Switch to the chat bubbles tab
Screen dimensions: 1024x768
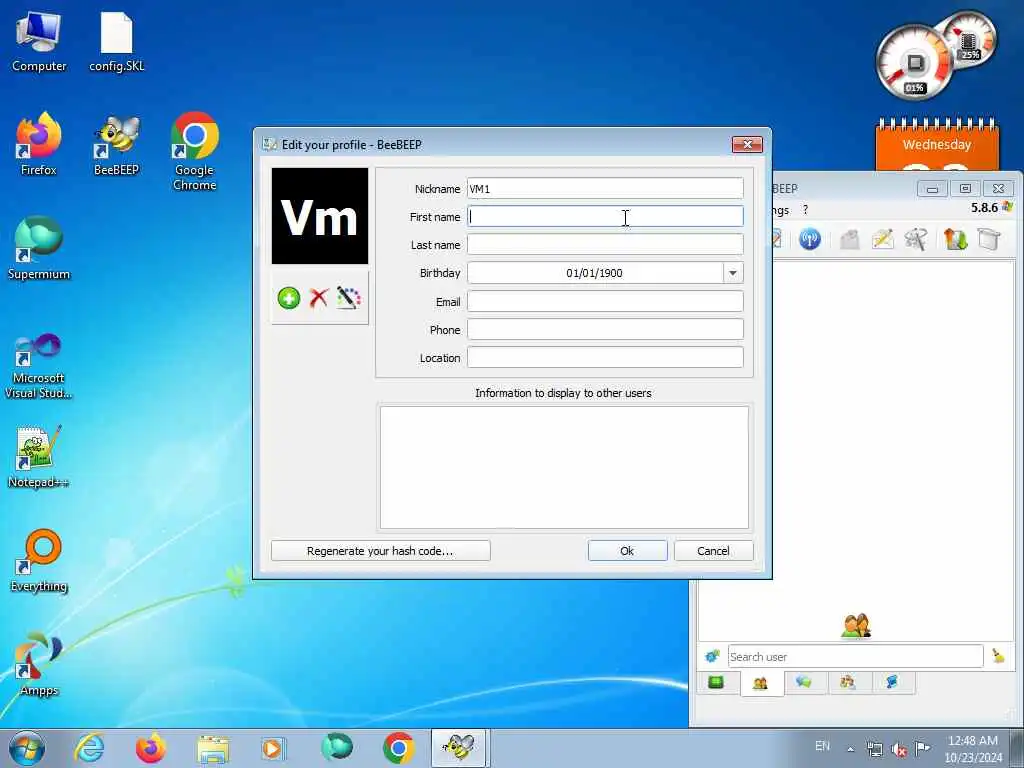pyautogui.click(x=804, y=682)
